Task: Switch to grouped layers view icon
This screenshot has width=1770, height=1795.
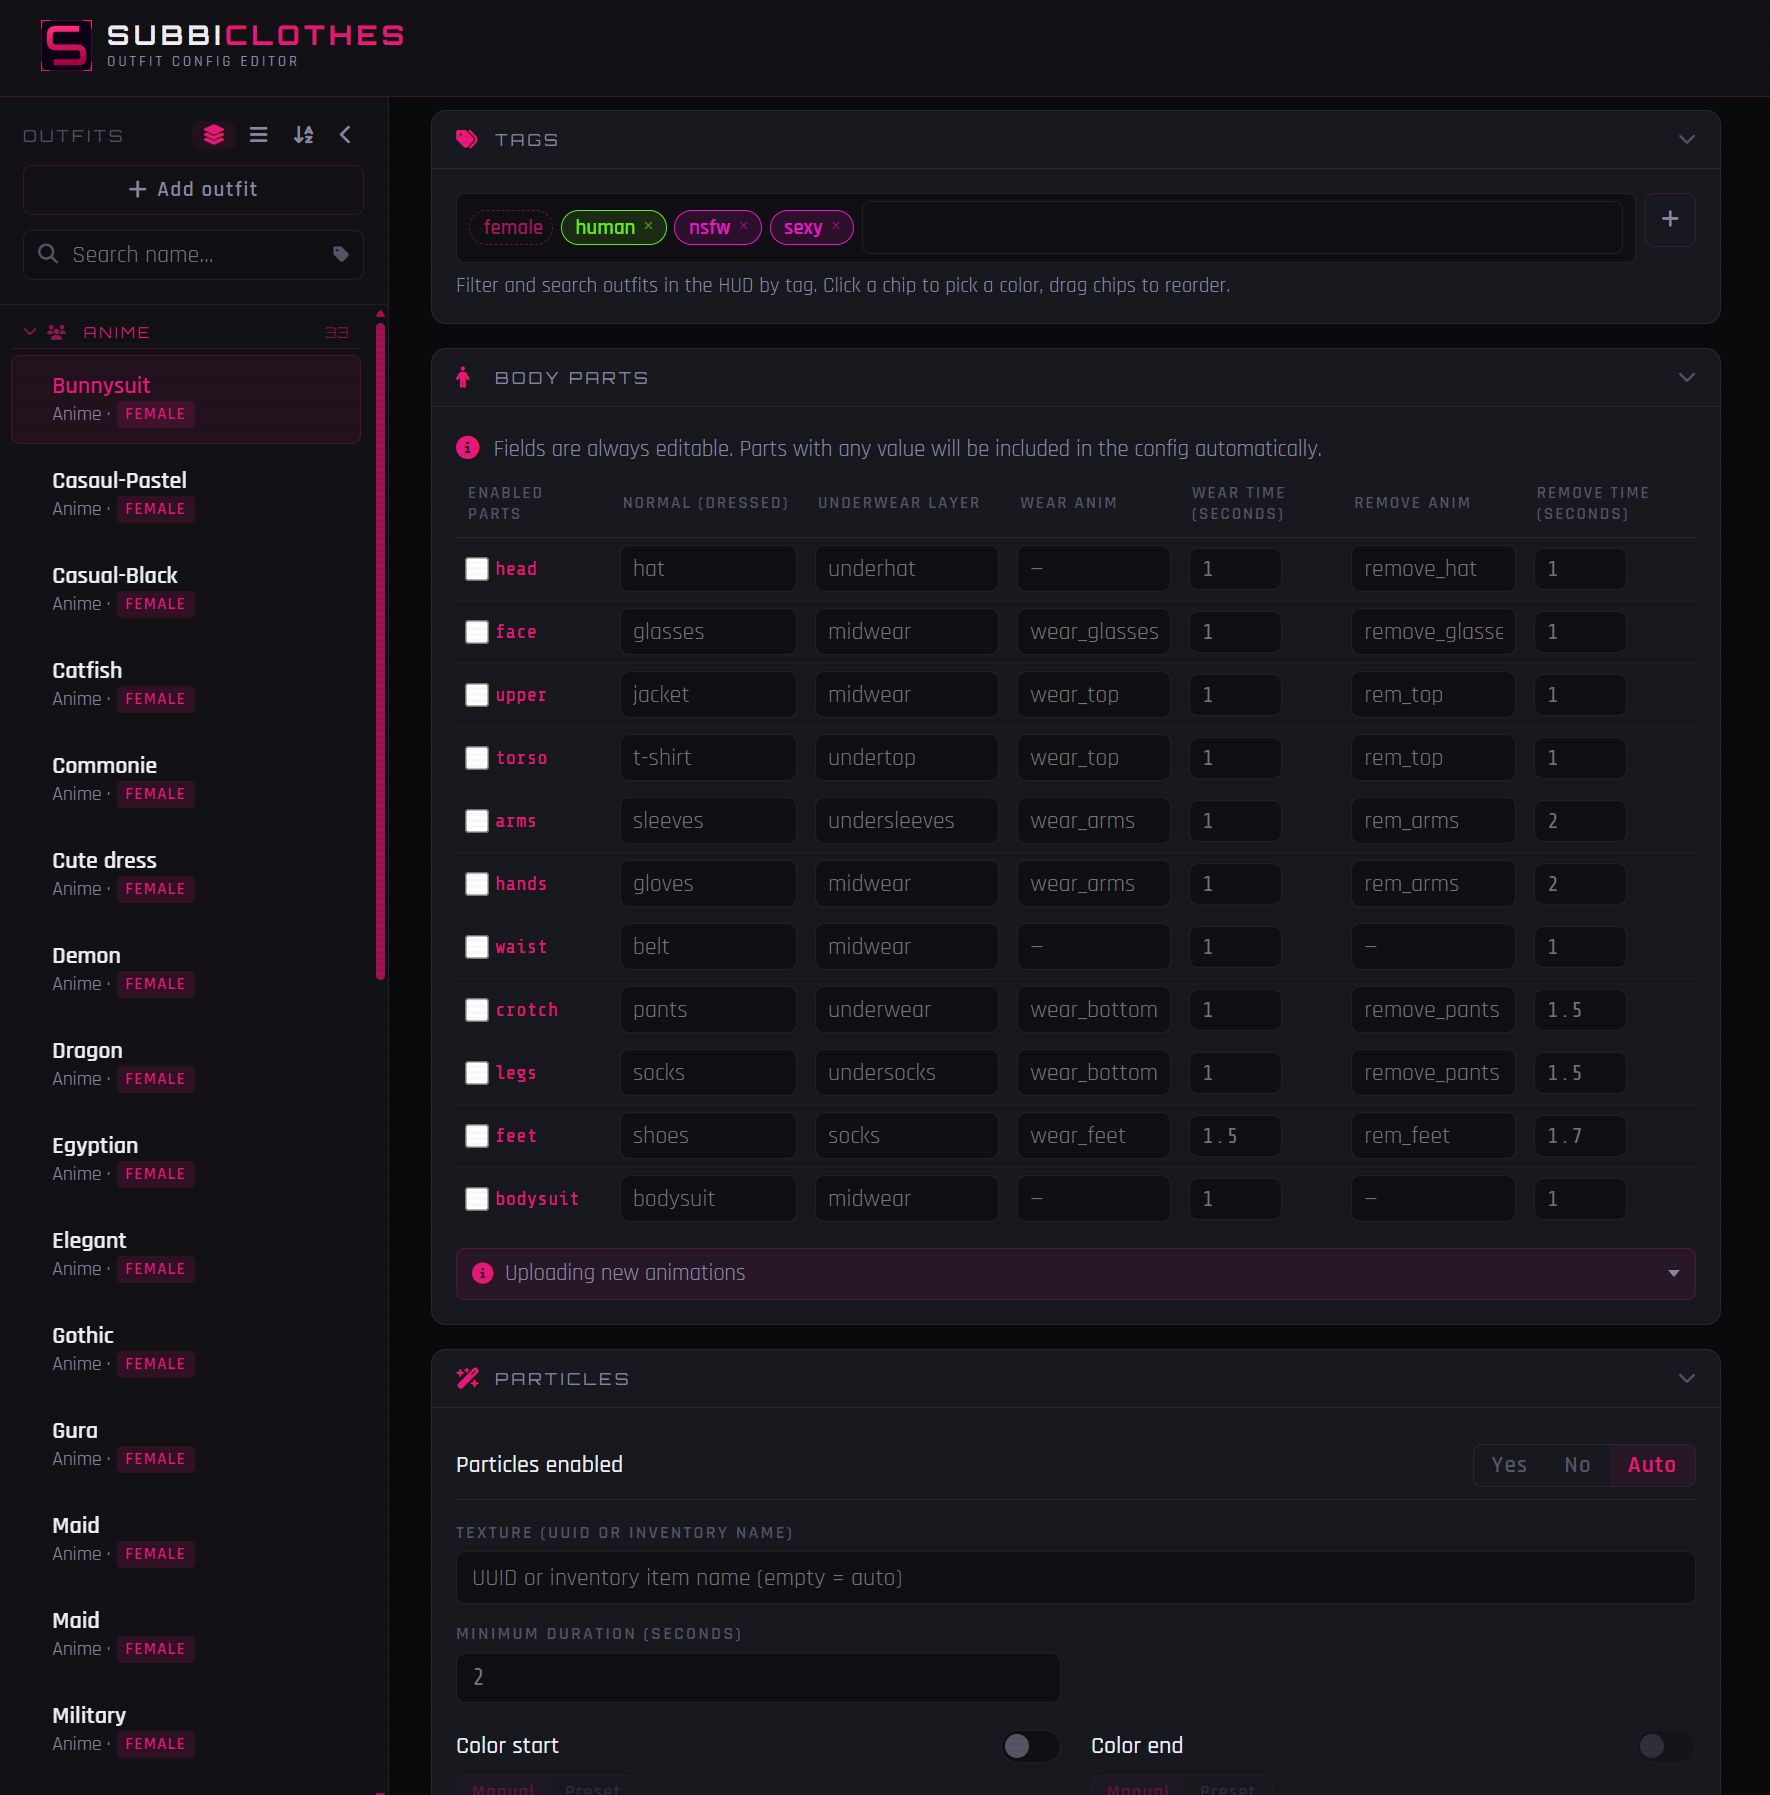Action: click(x=213, y=134)
